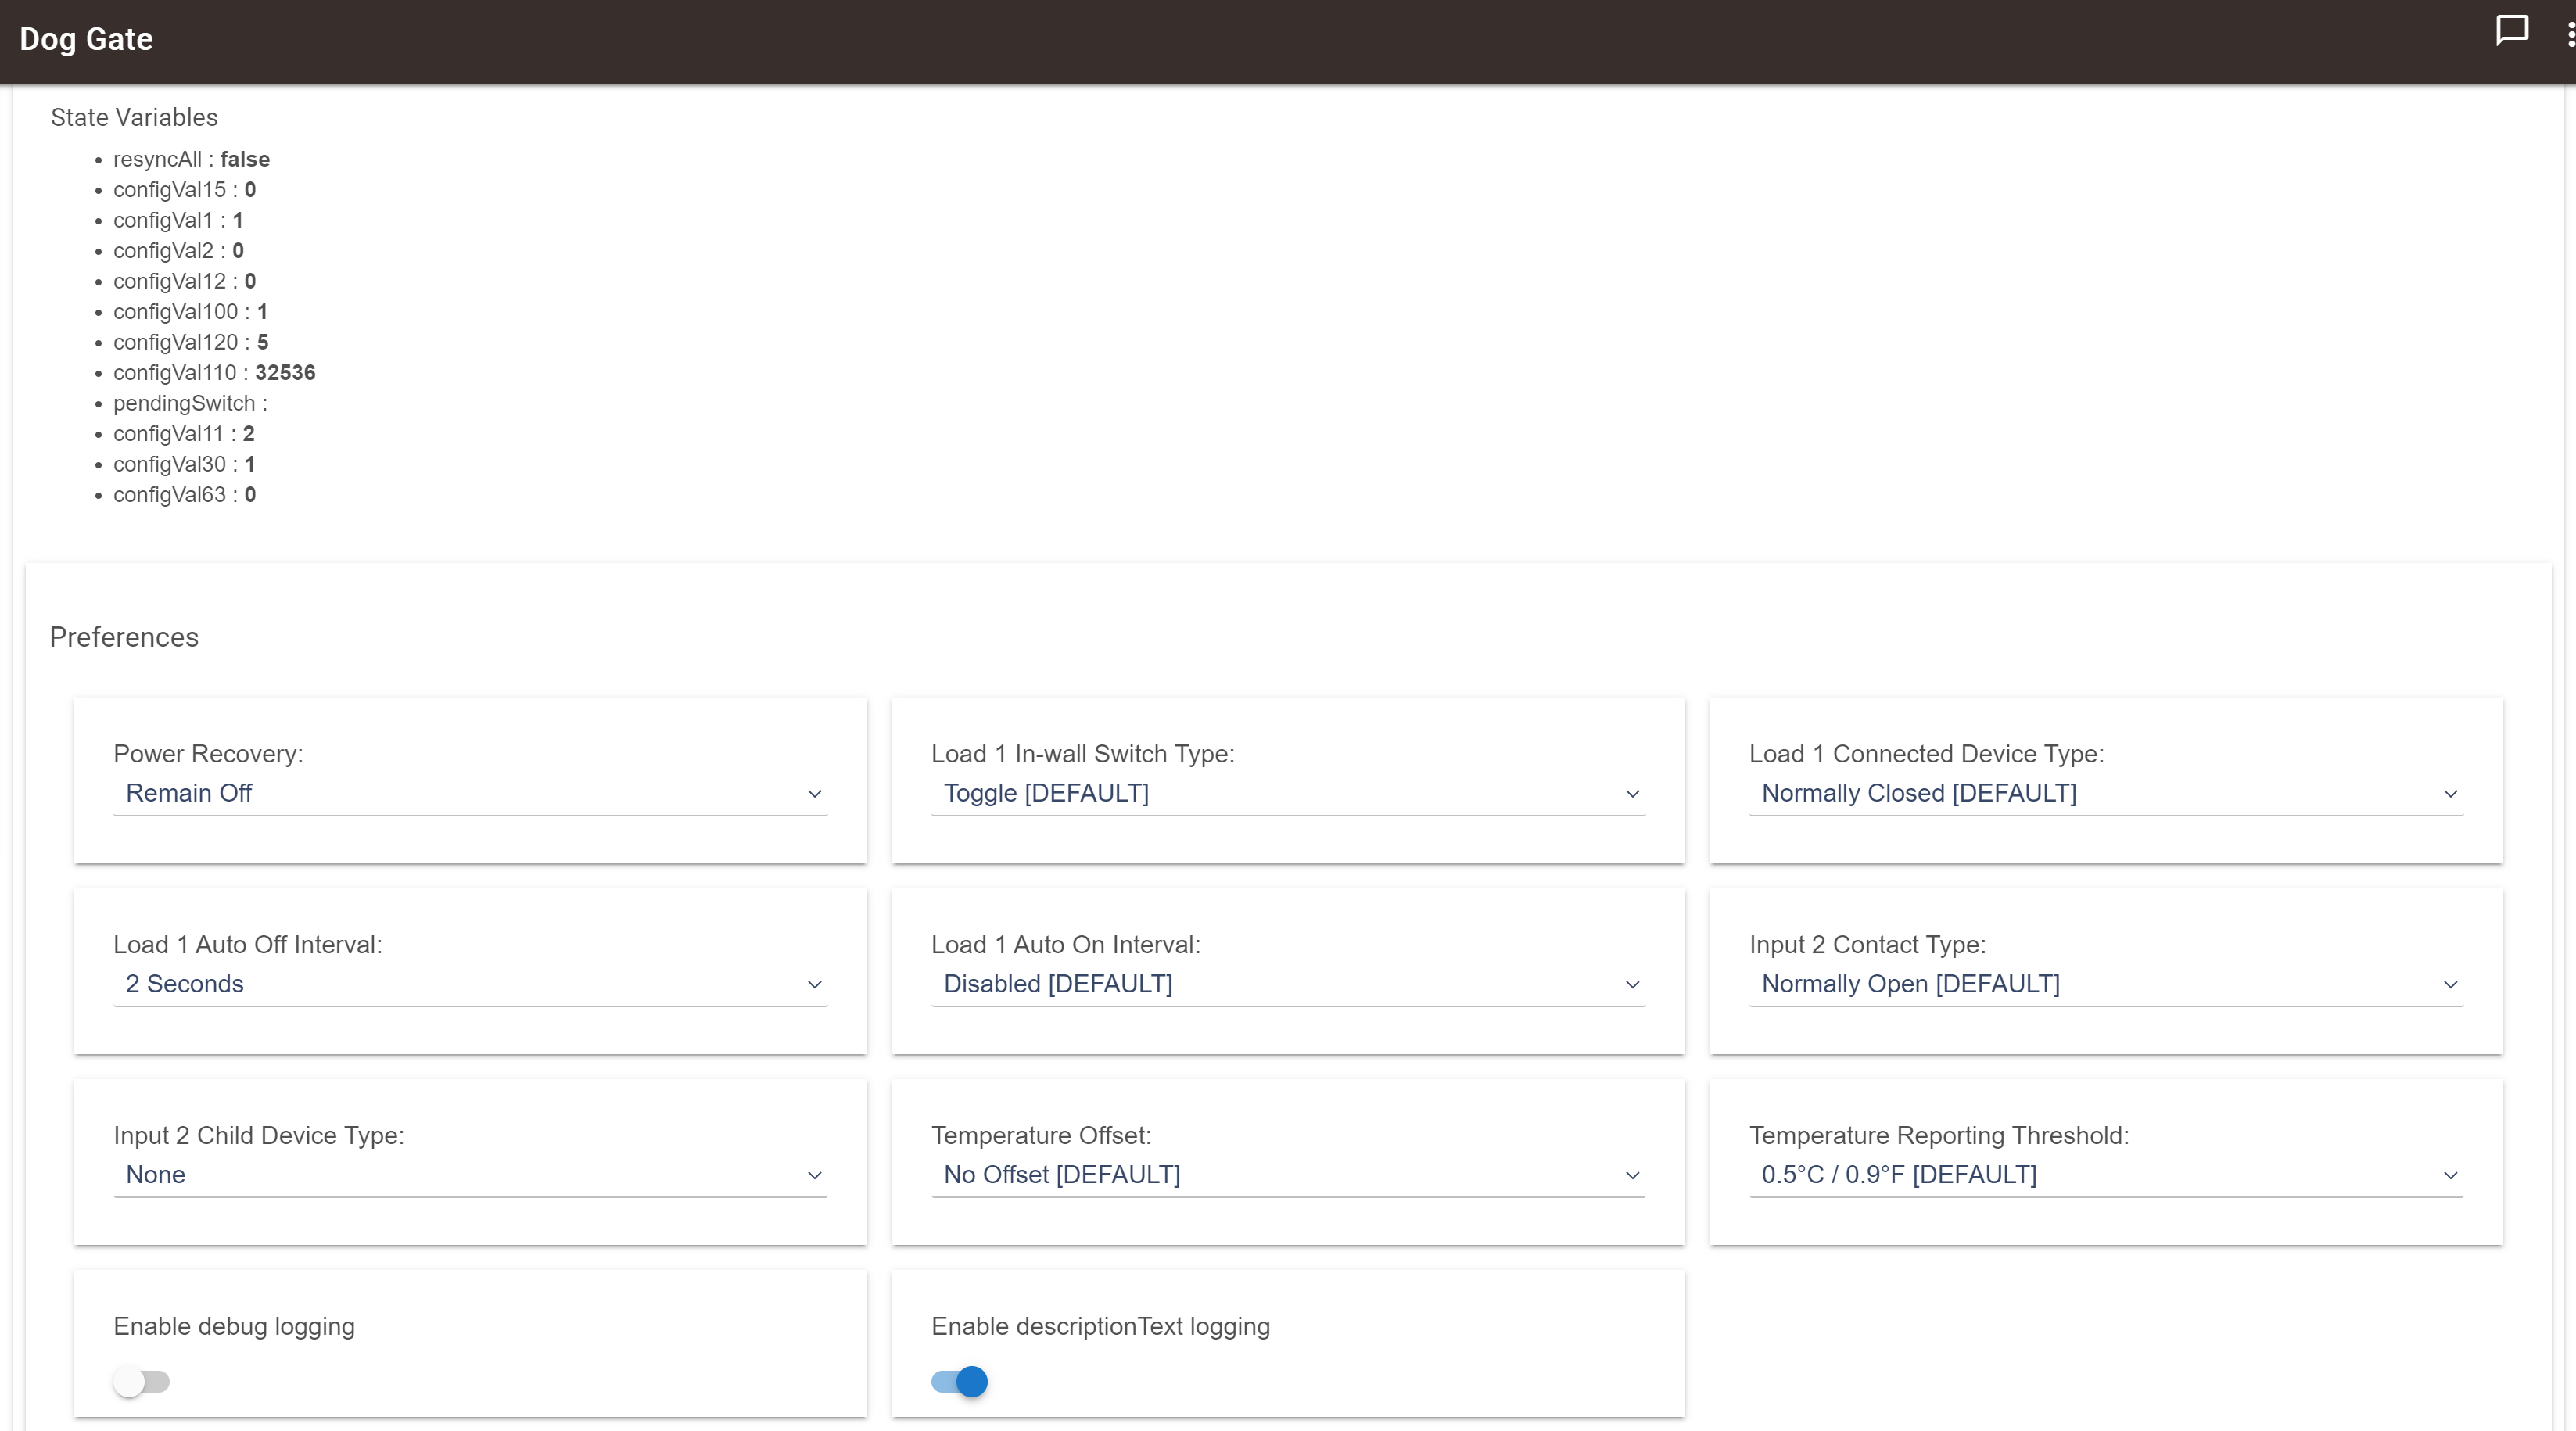The height and width of the screenshot is (1431, 2576).
Task: Click the Dog Gate page title
Action: (x=86, y=39)
